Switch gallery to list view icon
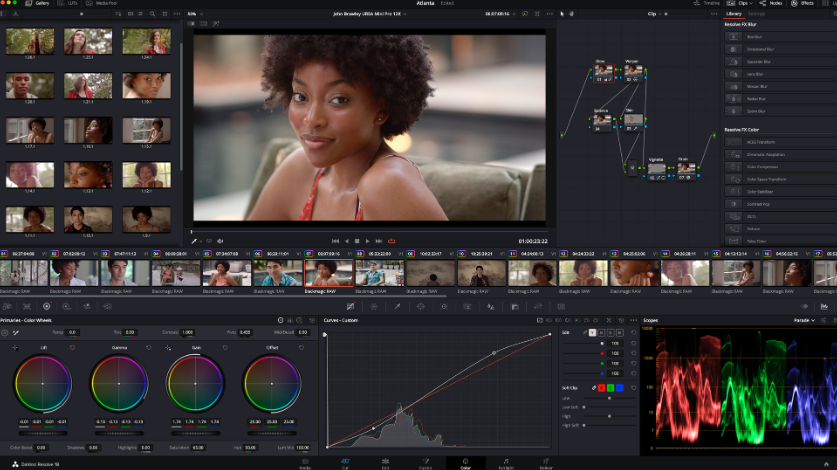This screenshot has width=837, height=470. click(140, 14)
